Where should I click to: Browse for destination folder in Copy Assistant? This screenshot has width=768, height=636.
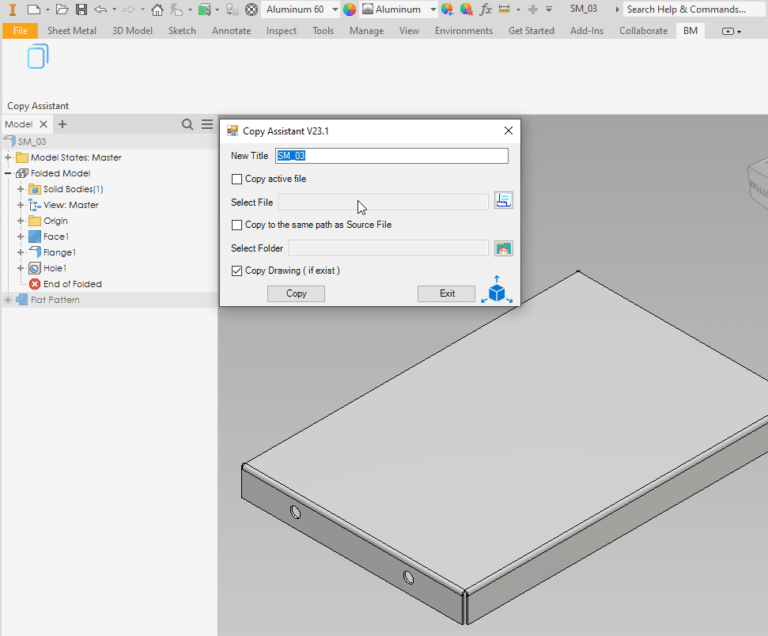(x=504, y=248)
